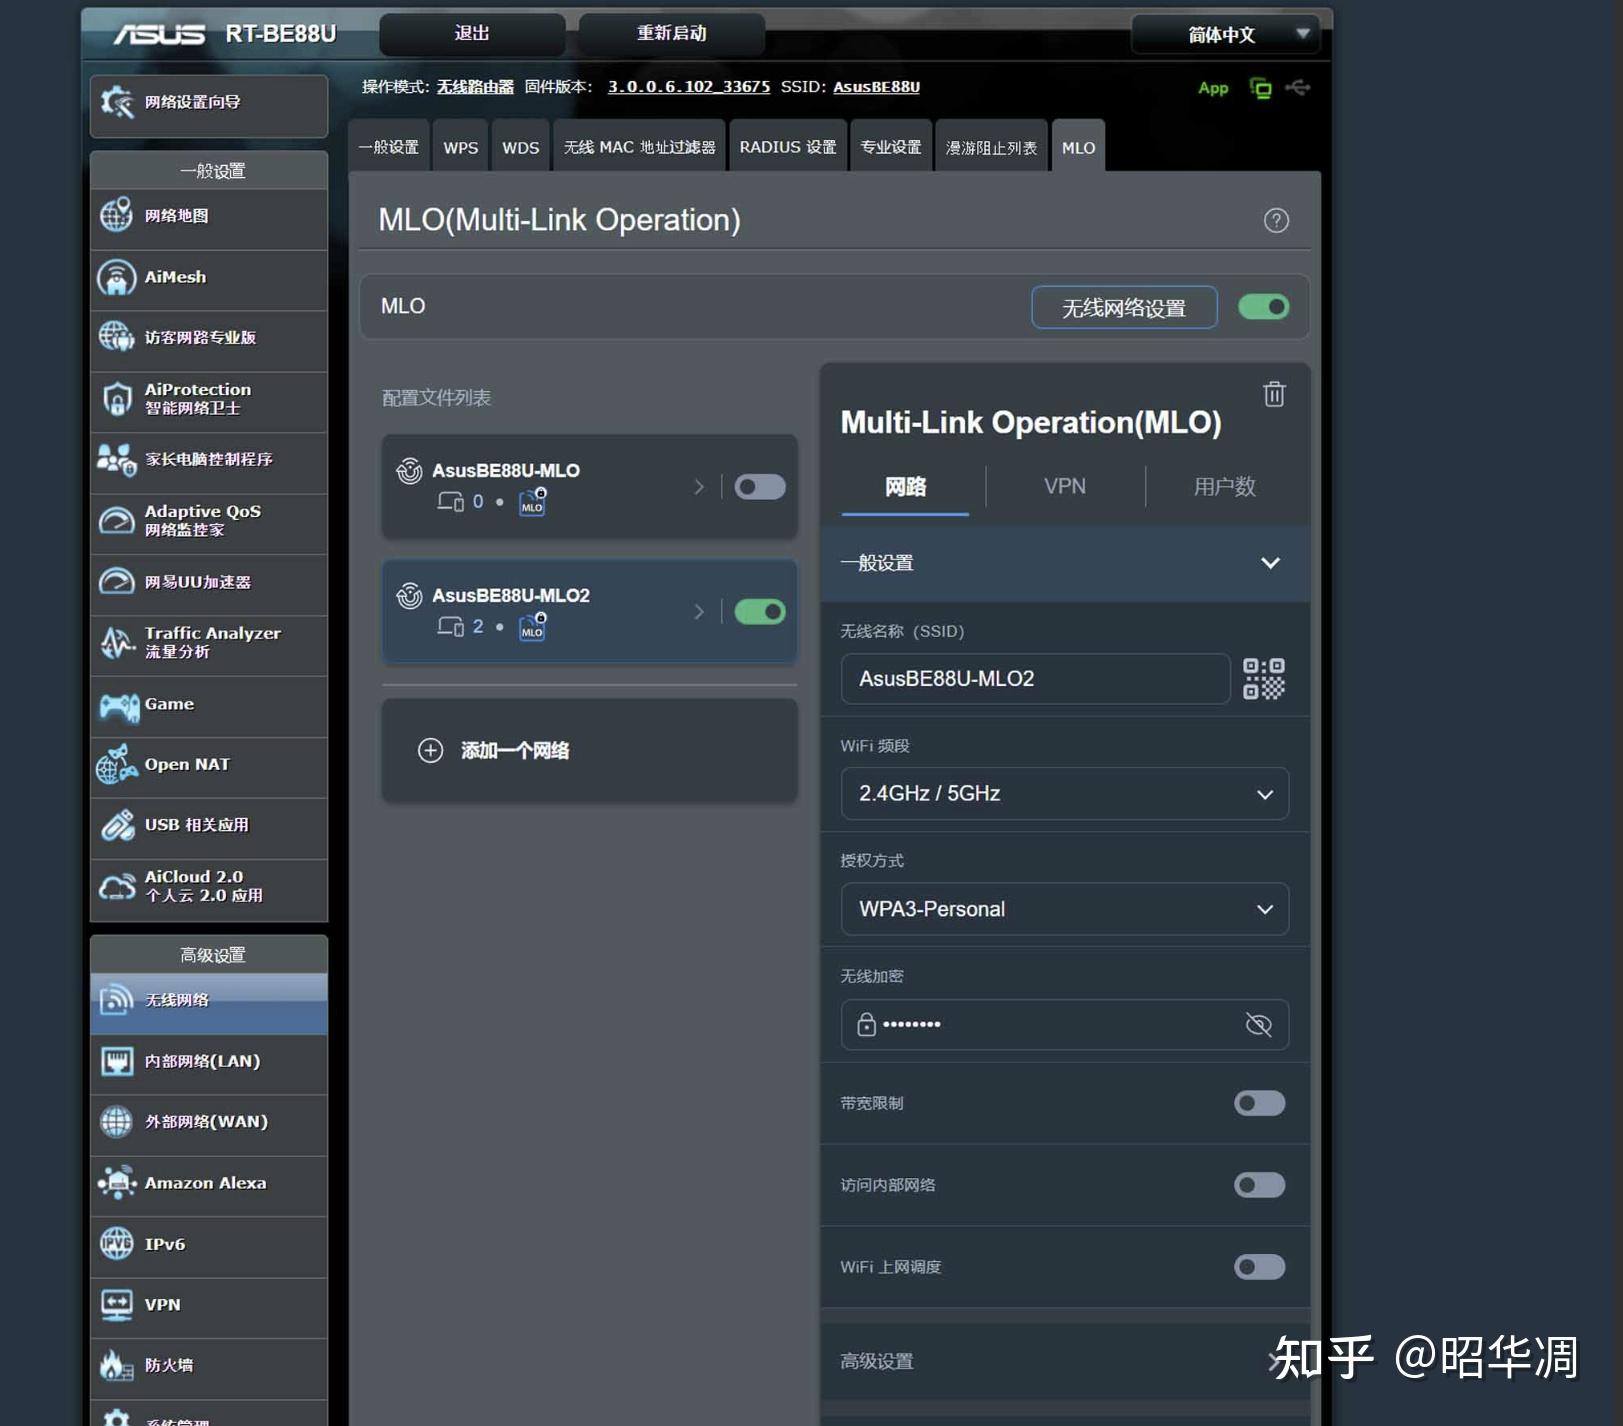
Task: Open the WiFi 频段 dropdown
Action: click(x=1063, y=793)
